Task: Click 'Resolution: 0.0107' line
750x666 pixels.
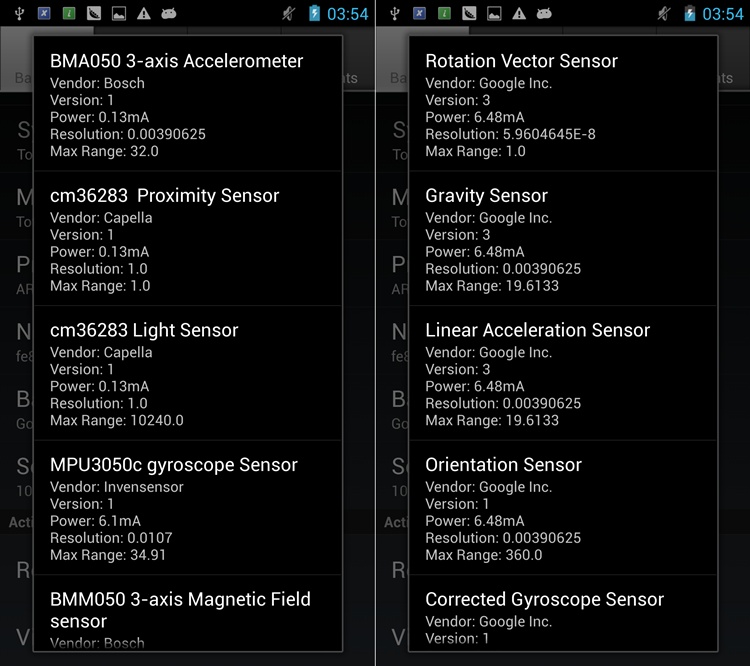Action: pyautogui.click(x=111, y=538)
